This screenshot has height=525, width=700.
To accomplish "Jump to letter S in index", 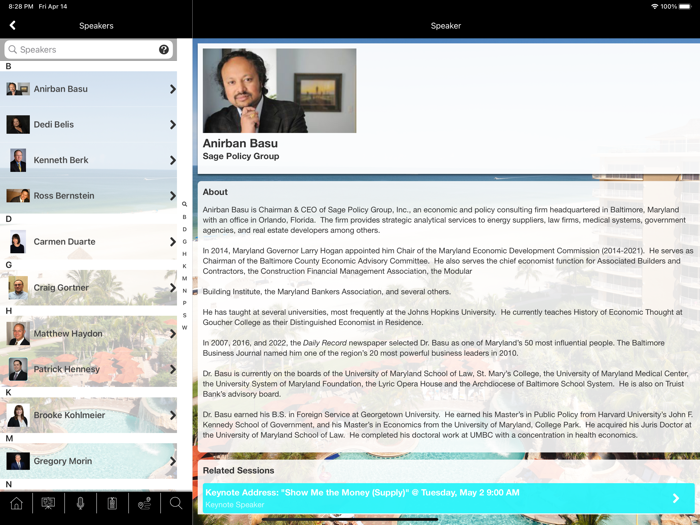I will pyautogui.click(x=184, y=315).
